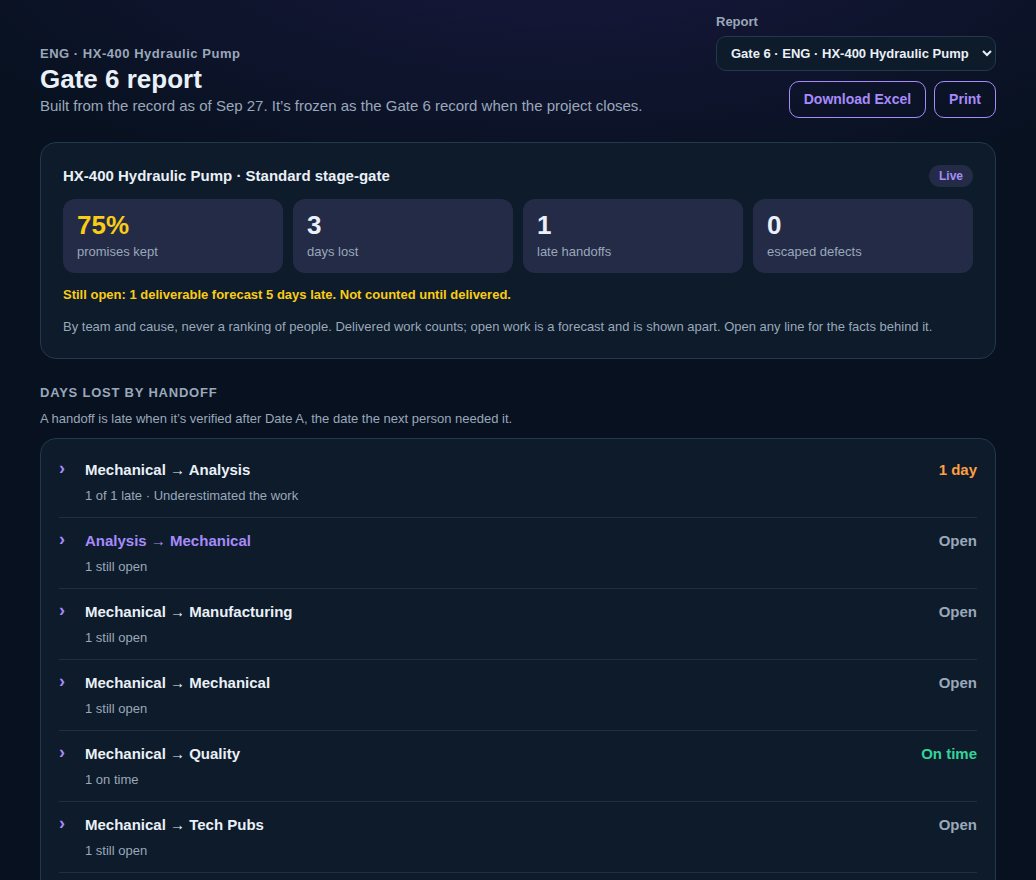Click the Print button
This screenshot has width=1036, height=880.
click(x=965, y=99)
